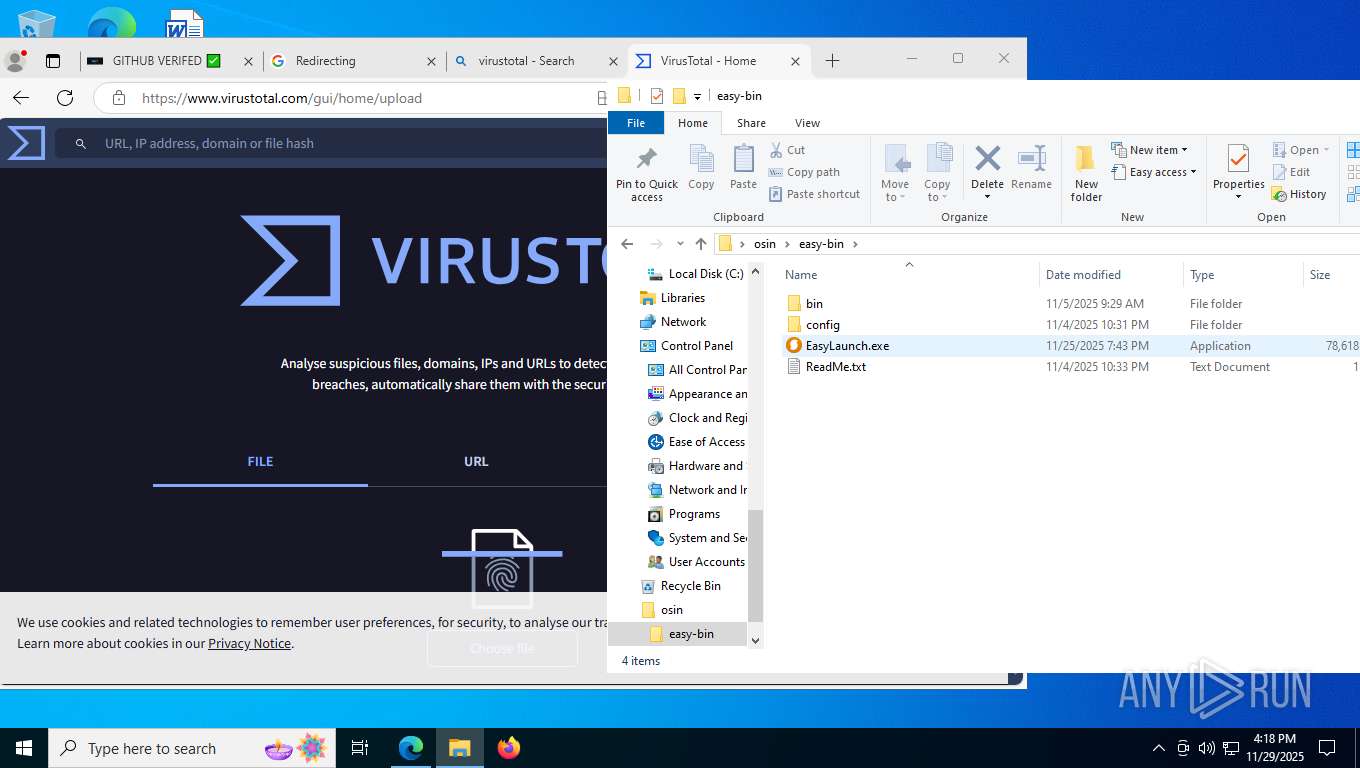1360x768 pixels.
Task: Select the ReadMe.txt file
Action: coord(835,367)
